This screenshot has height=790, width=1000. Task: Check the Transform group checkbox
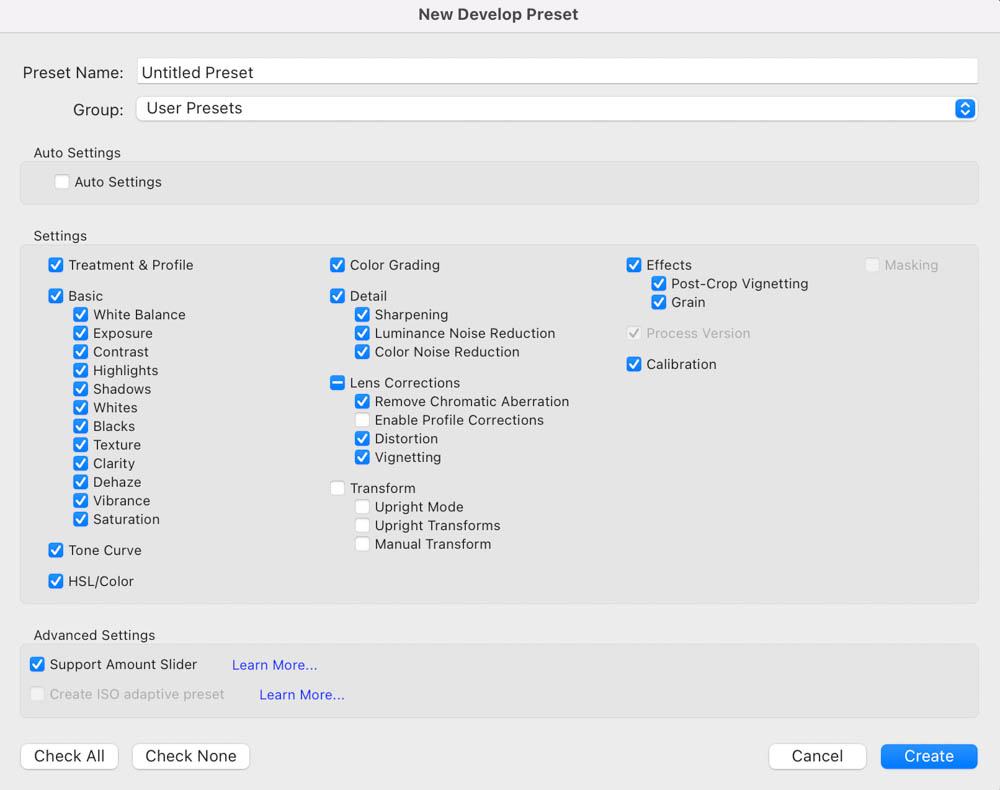(x=338, y=488)
